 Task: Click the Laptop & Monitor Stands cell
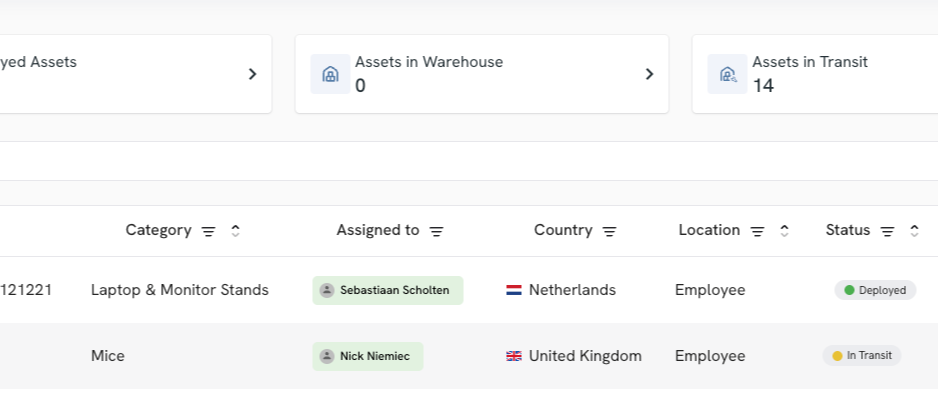pos(179,290)
